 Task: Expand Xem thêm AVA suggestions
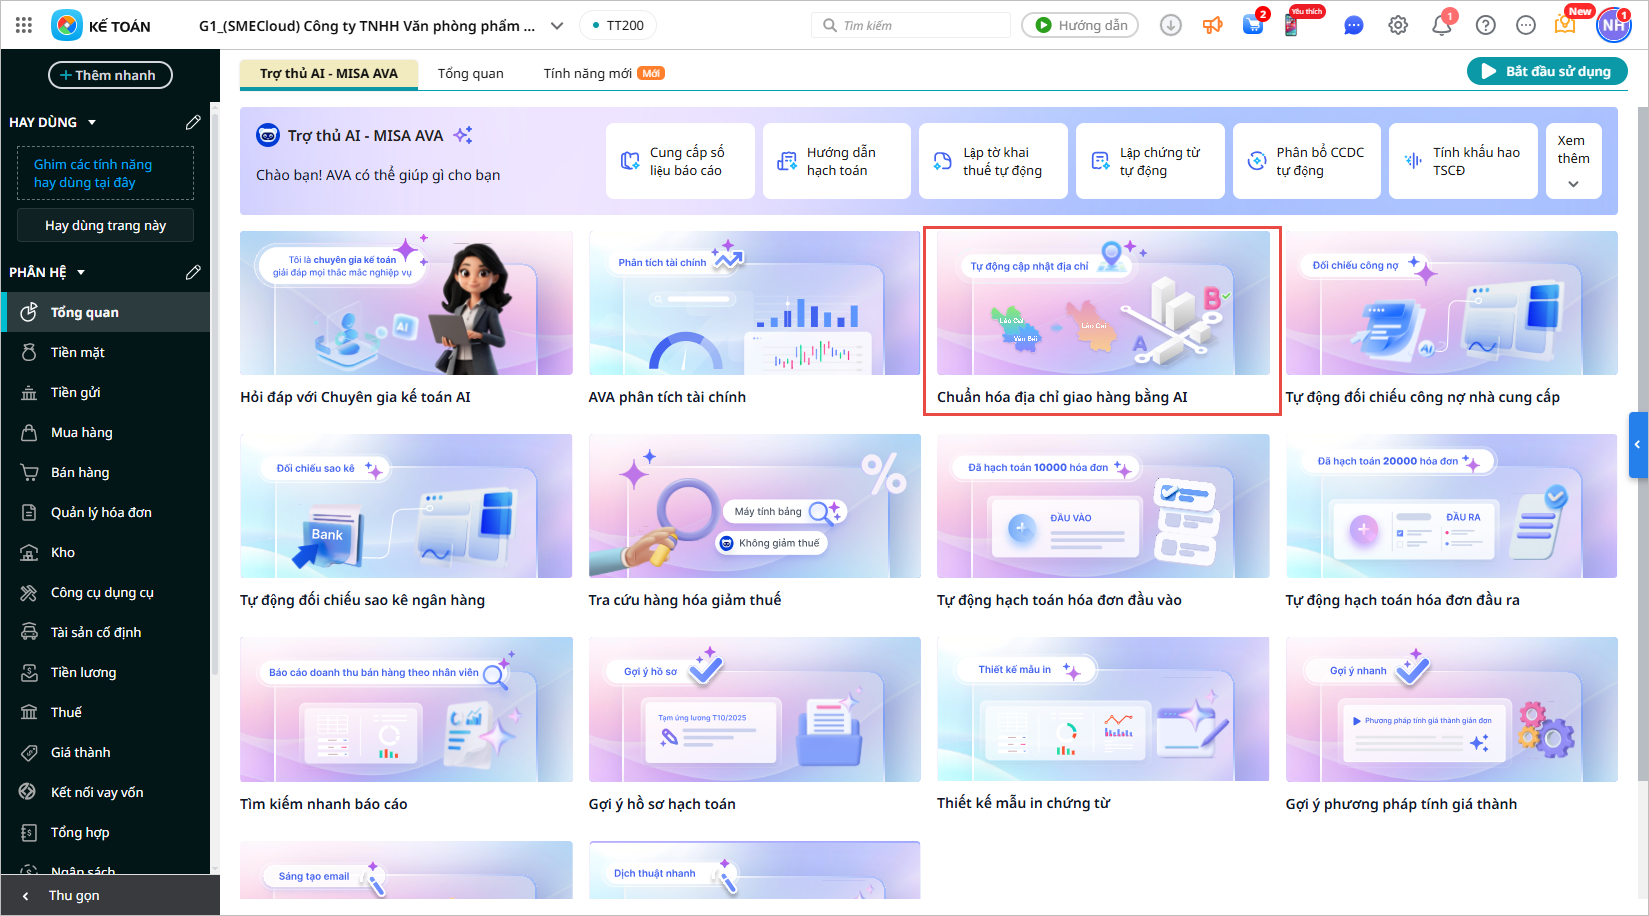[1573, 161]
